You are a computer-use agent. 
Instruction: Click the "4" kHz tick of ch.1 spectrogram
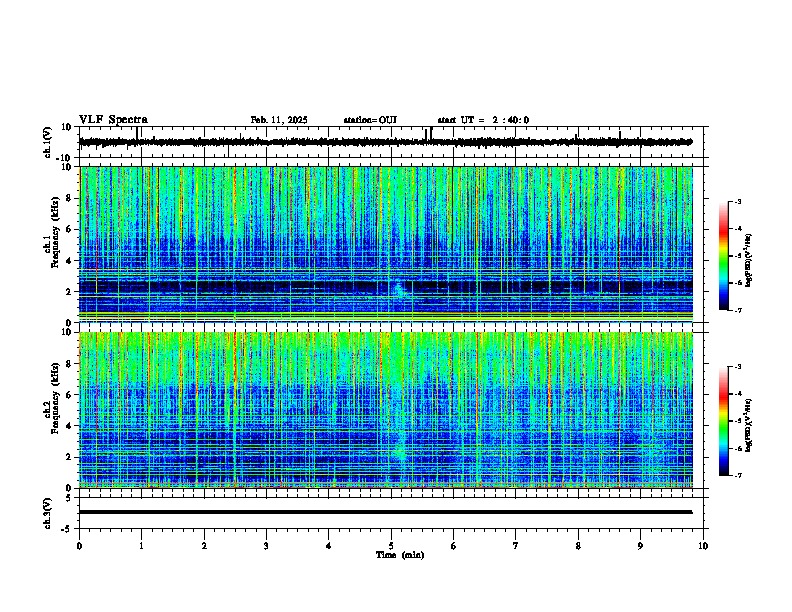coord(69,261)
